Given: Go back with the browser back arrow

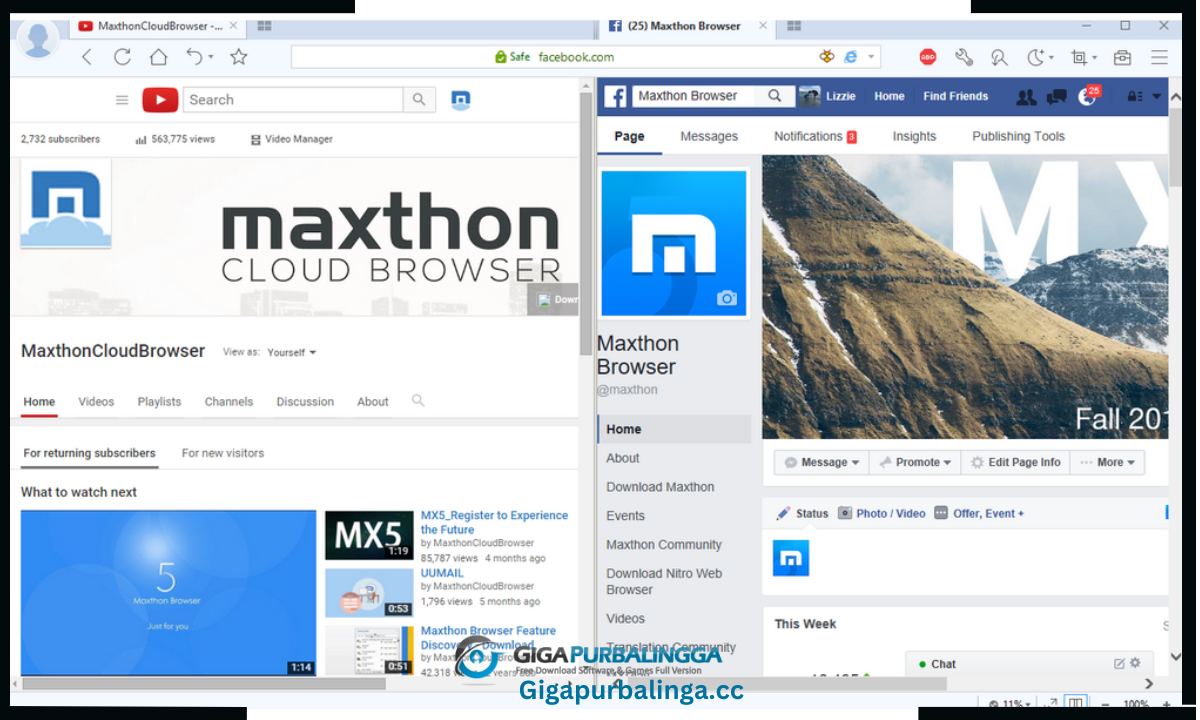Looking at the screenshot, I should pyautogui.click(x=87, y=57).
